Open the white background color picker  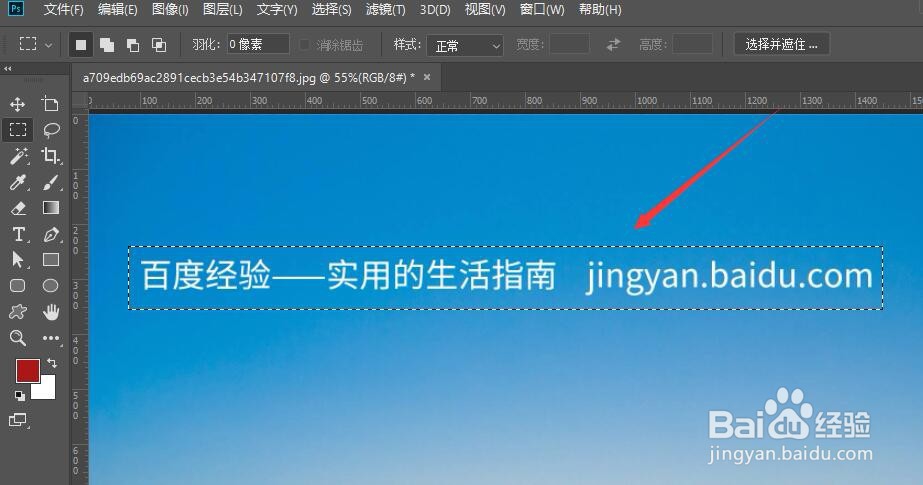(47, 391)
